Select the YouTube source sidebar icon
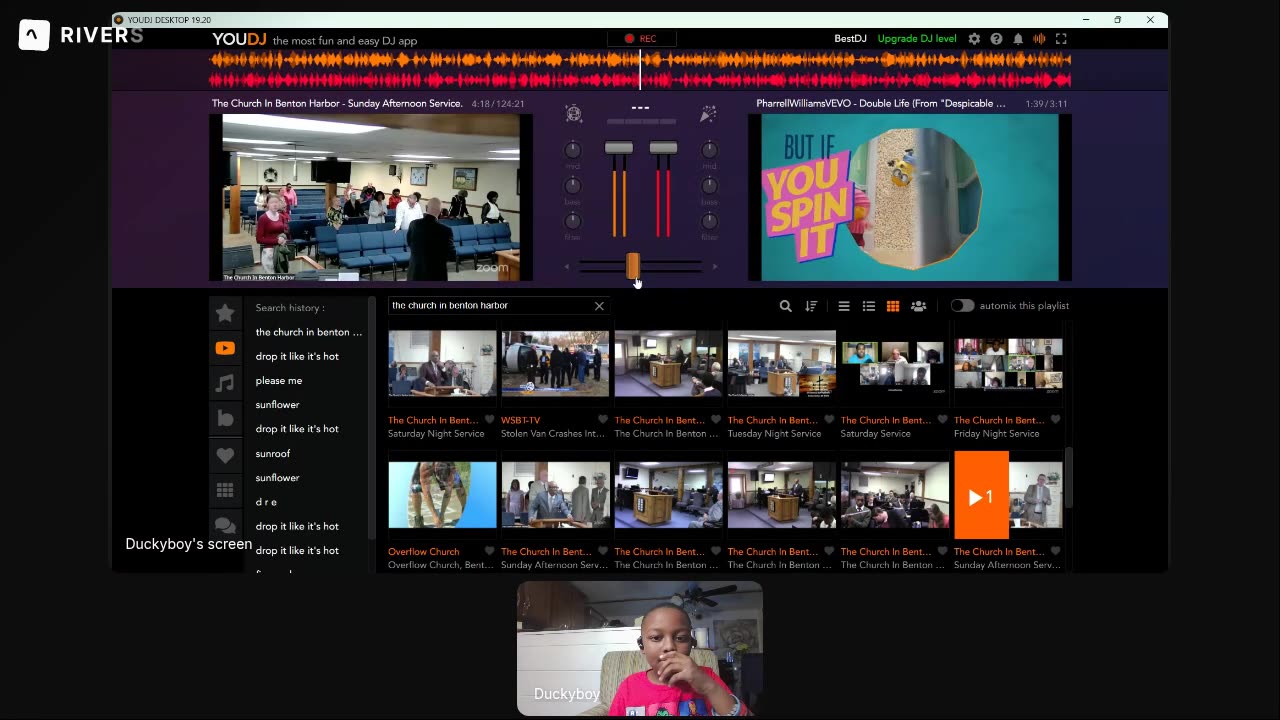Screen dimensions: 1280x720 point(225,348)
